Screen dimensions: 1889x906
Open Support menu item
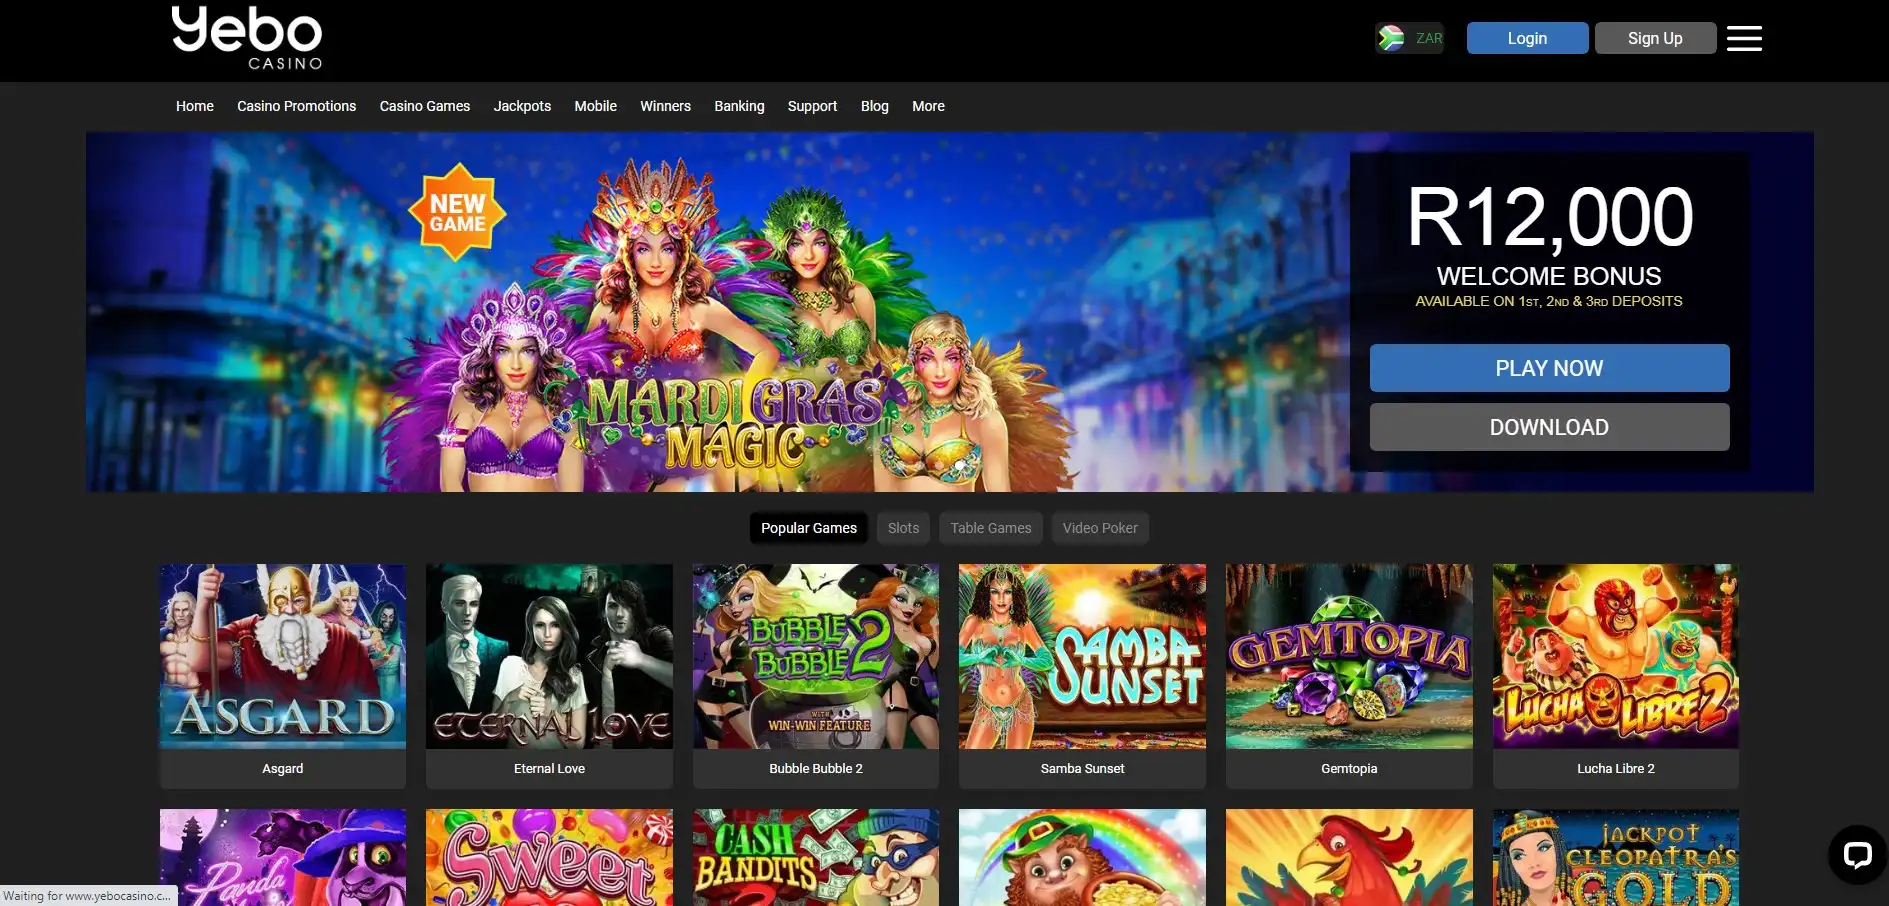[x=812, y=106]
